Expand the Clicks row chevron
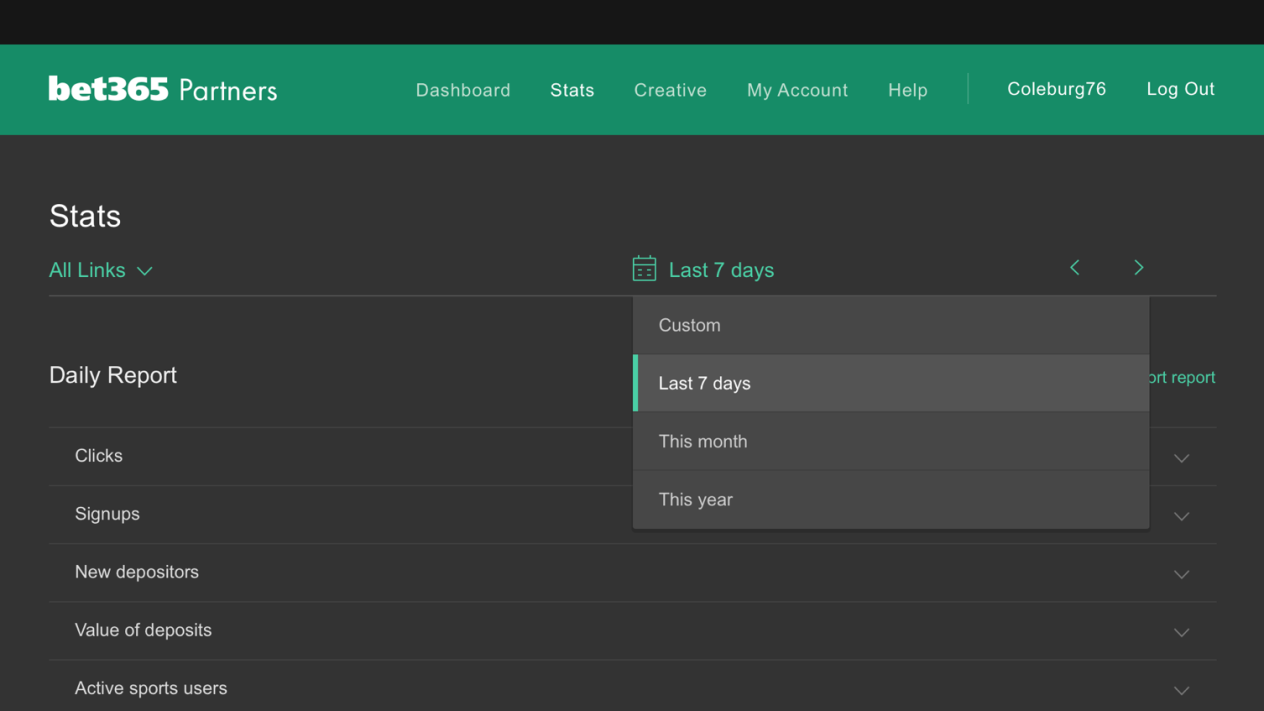This screenshot has height=711, width=1264. tap(1181, 458)
